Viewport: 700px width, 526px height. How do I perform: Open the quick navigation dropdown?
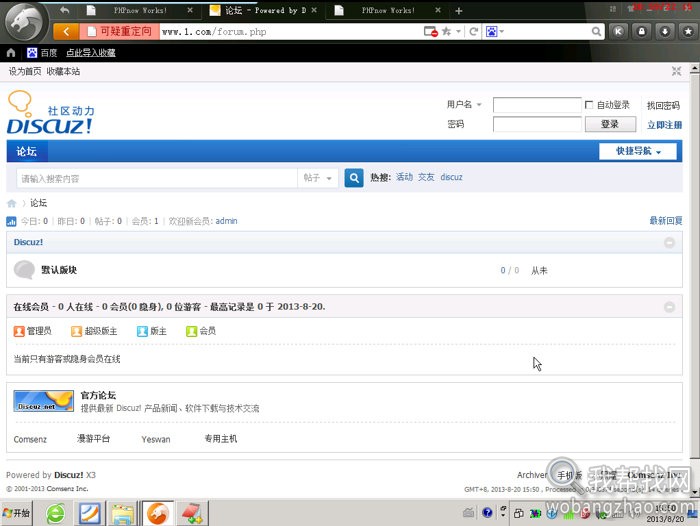pyautogui.click(x=638, y=151)
